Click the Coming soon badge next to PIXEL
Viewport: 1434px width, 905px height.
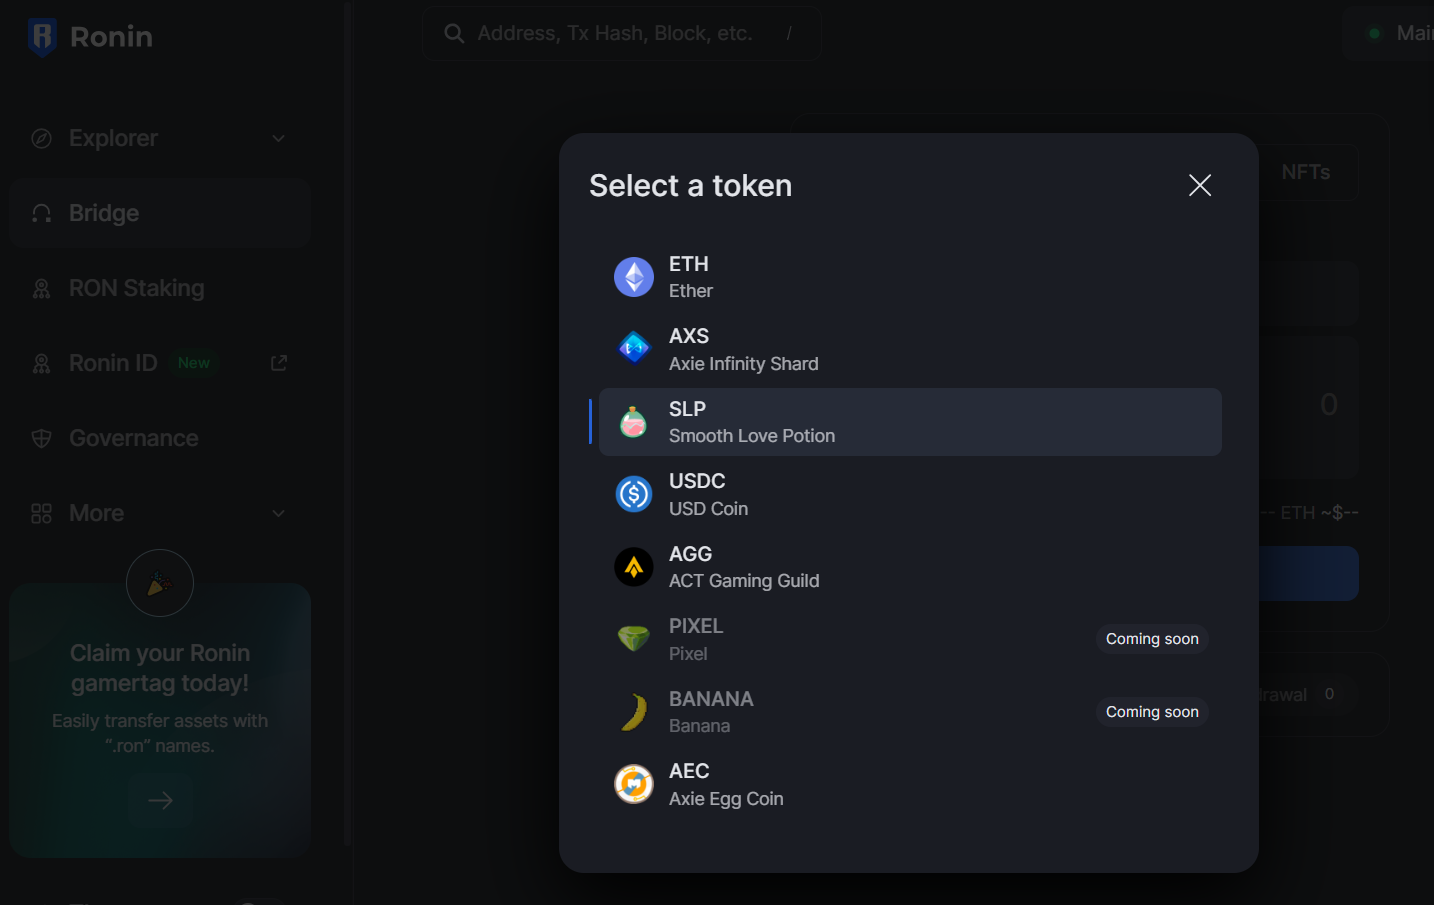pos(1151,639)
